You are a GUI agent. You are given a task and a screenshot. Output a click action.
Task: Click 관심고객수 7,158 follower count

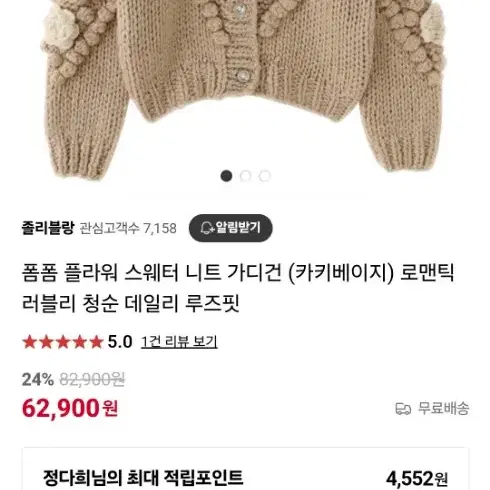[128, 229]
